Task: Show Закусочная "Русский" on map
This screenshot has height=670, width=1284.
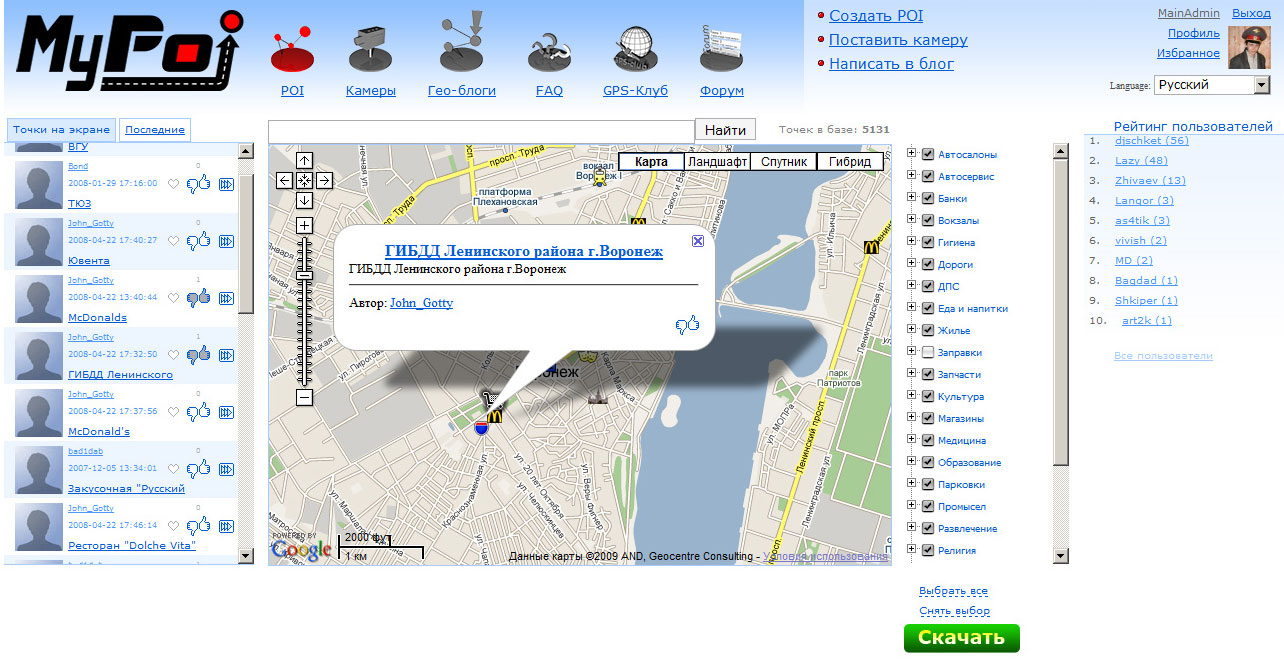Action: [x=226, y=468]
